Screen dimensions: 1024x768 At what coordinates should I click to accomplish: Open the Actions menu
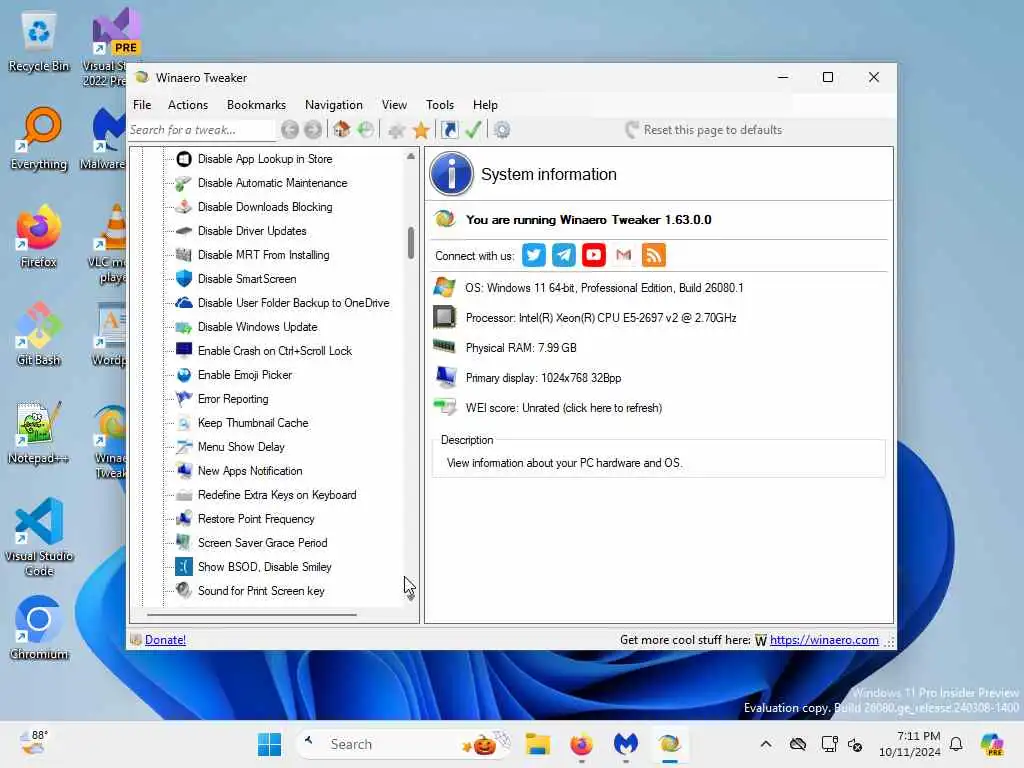[187, 104]
